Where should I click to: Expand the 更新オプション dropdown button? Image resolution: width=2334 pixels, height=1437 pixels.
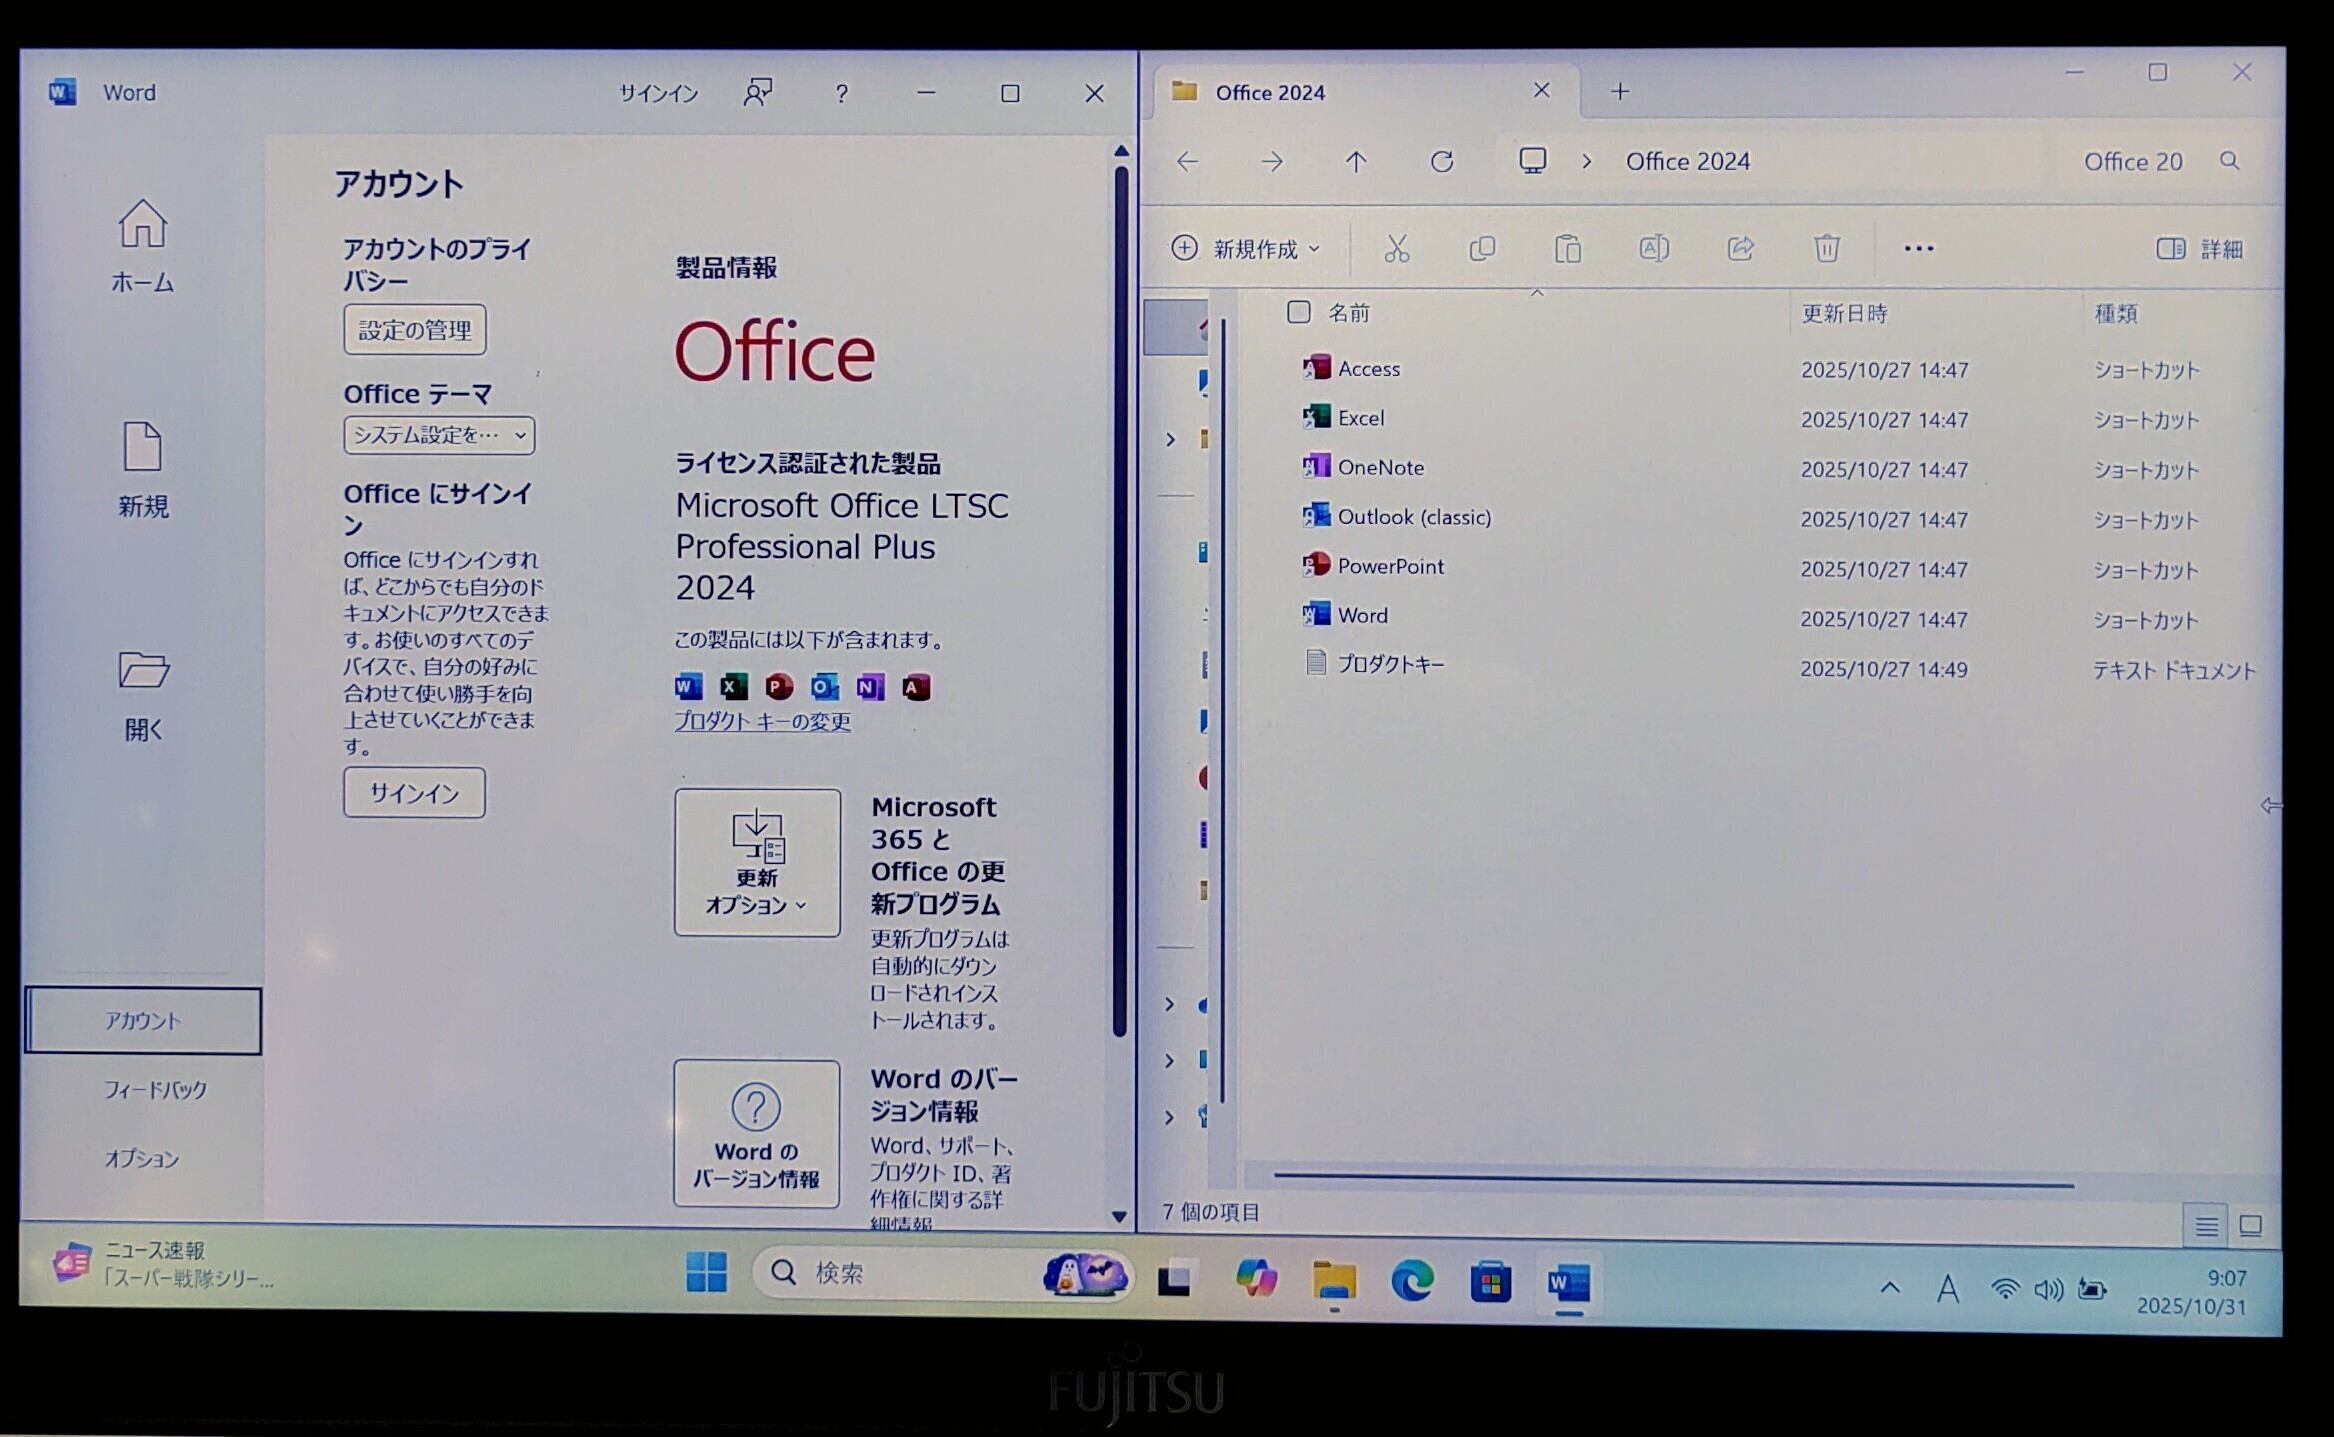[757, 863]
